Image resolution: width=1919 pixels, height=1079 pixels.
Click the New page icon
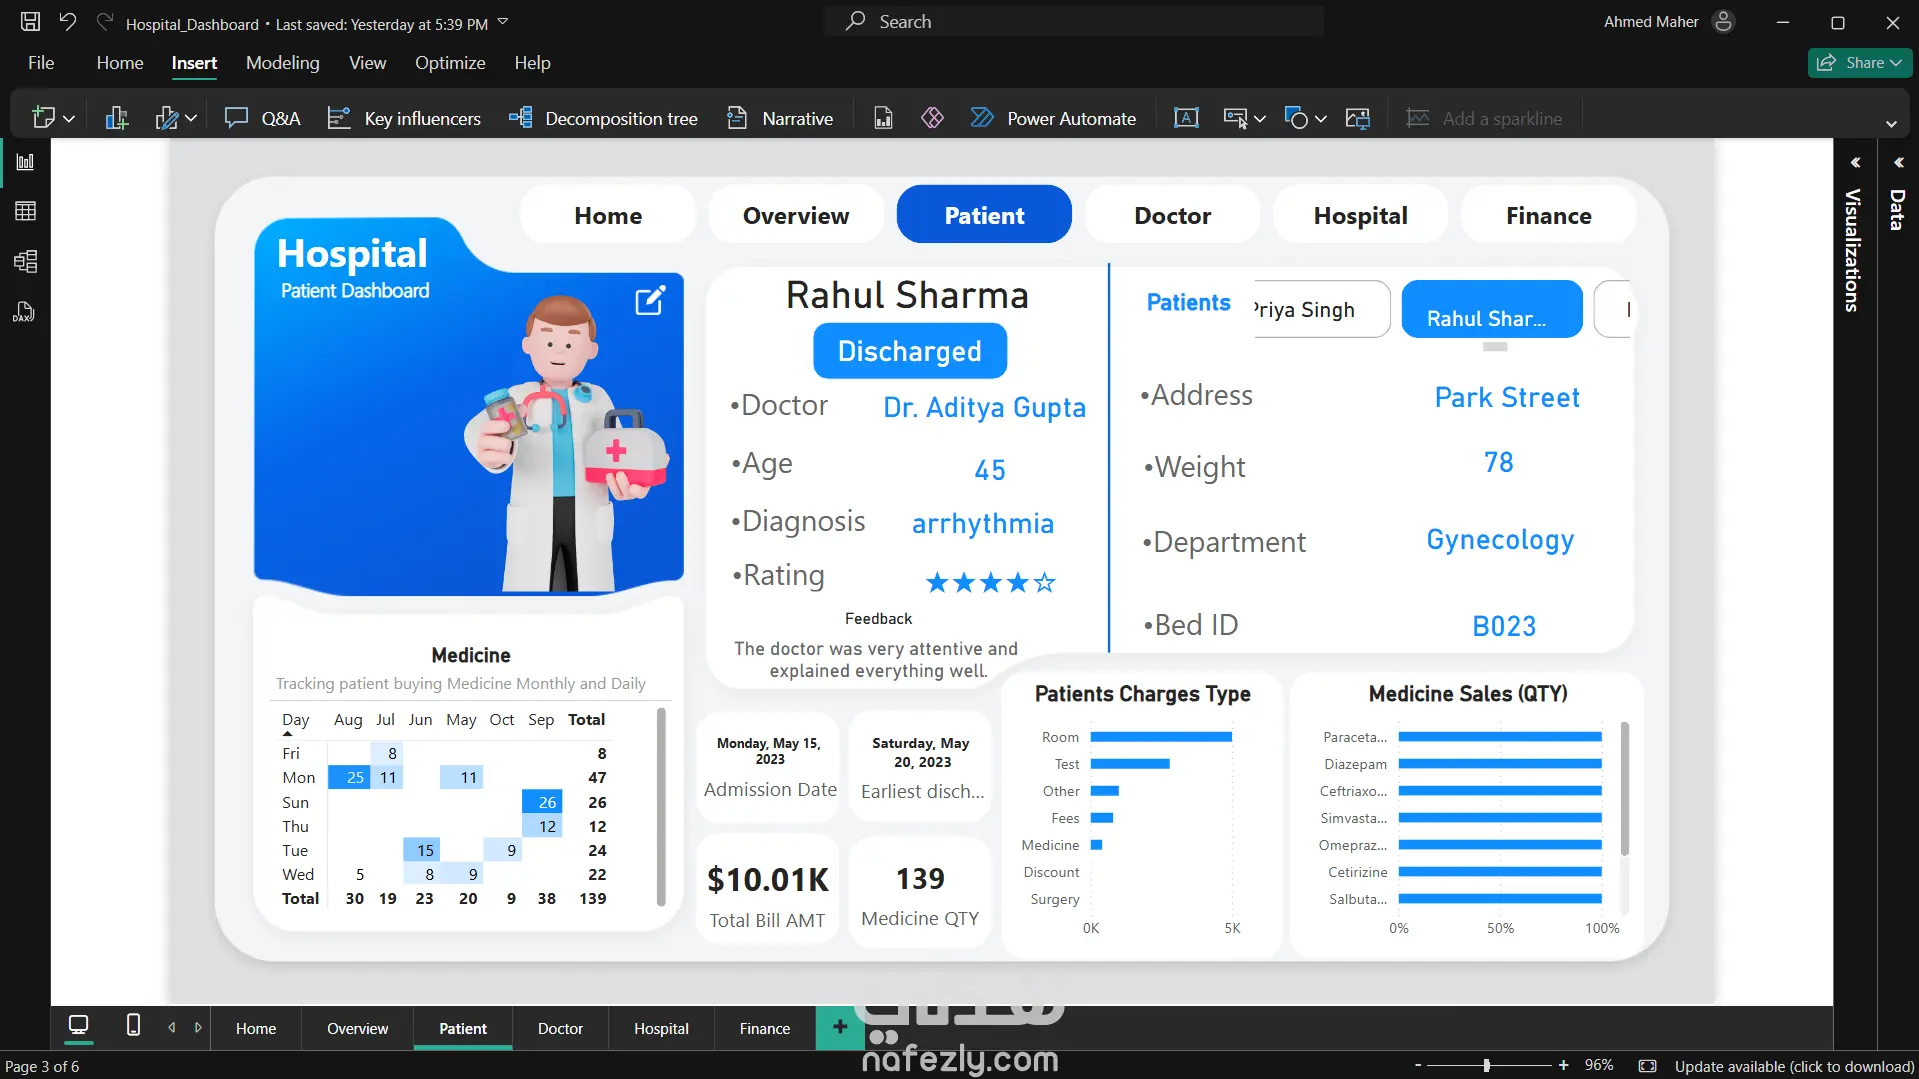(x=43, y=118)
